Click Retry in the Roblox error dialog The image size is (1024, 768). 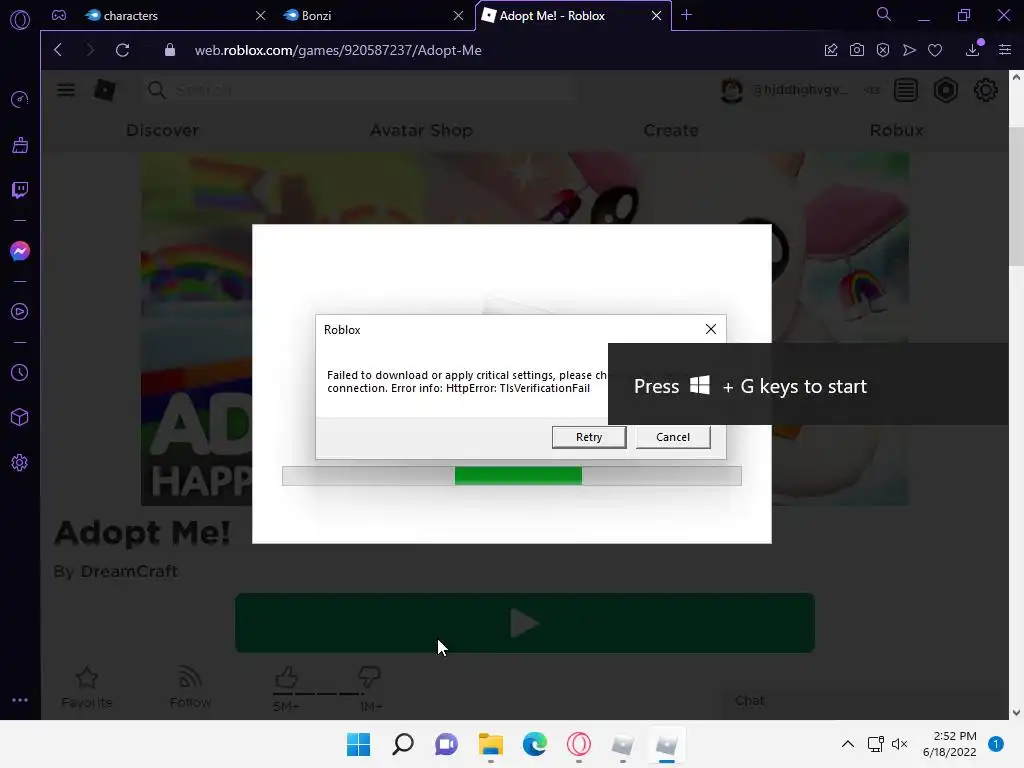[x=588, y=437]
